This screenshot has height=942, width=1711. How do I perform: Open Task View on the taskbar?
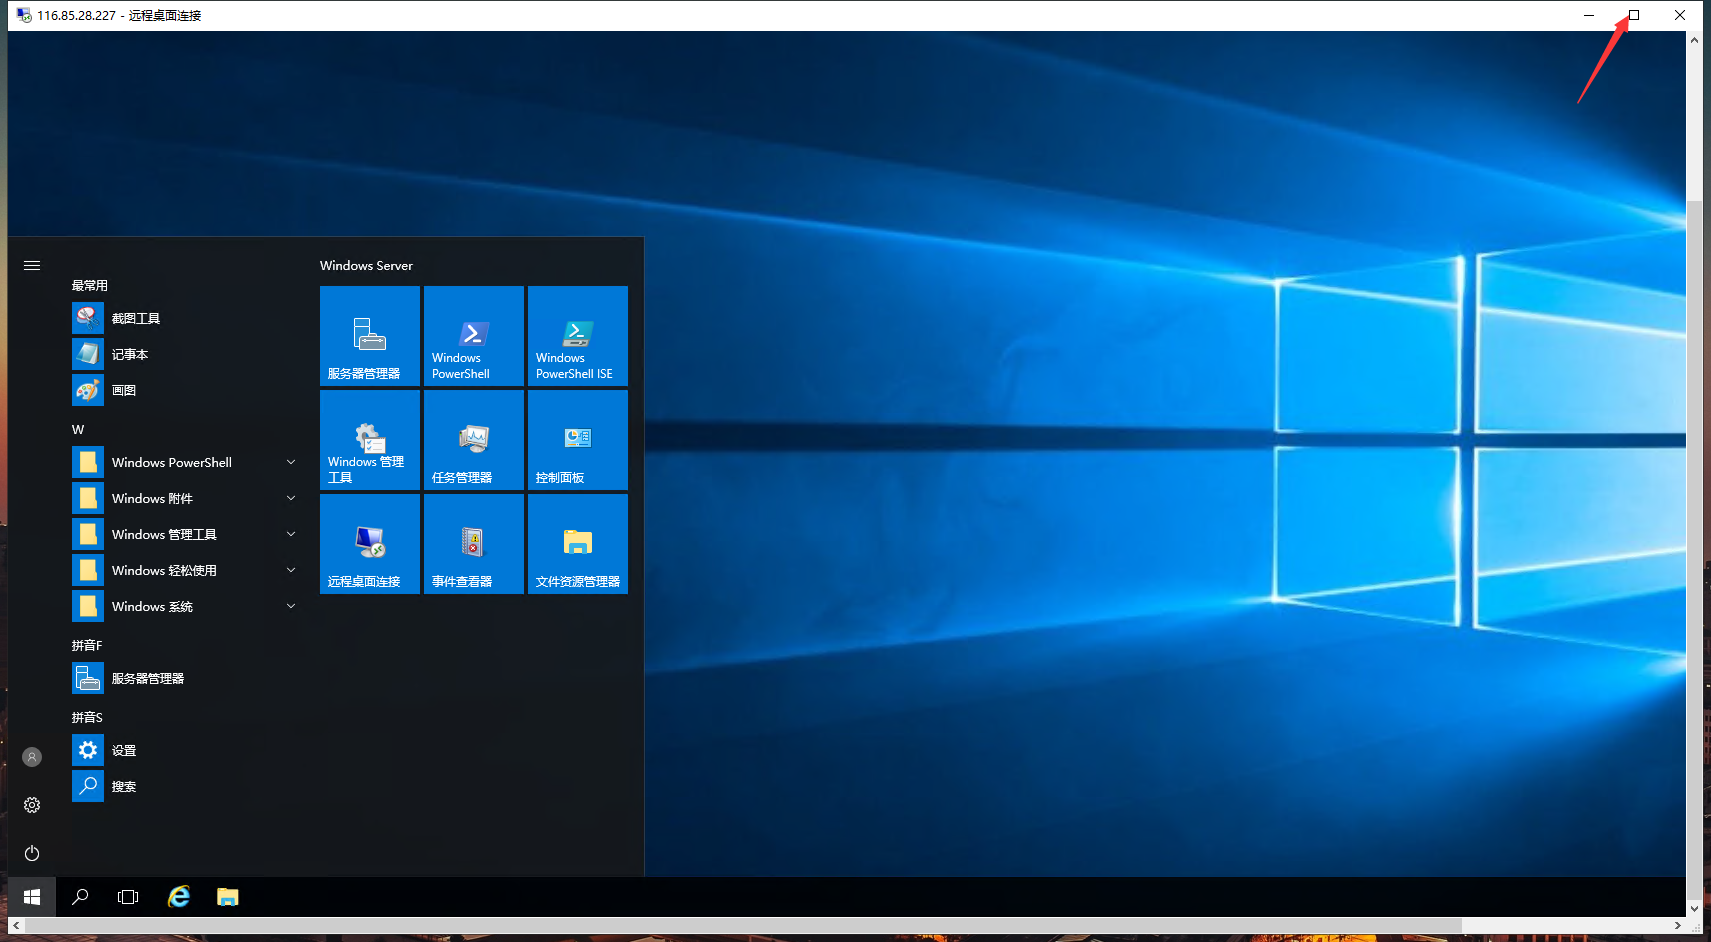(x=128, y=897)
